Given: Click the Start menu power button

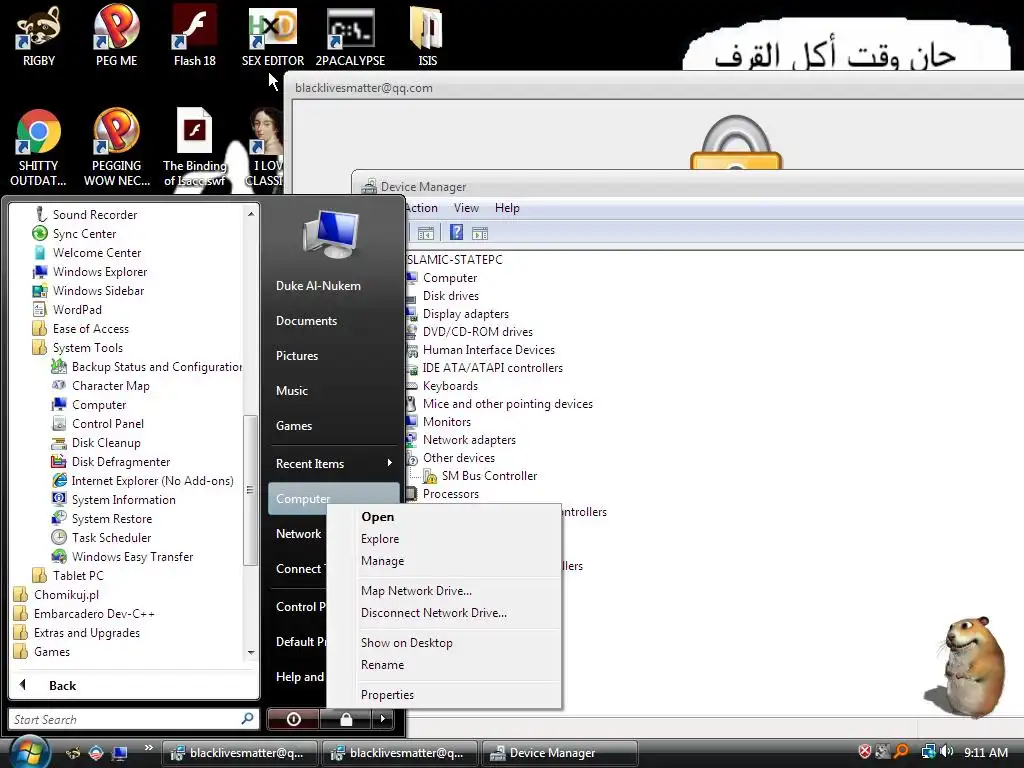Looking at the screenshot, I should coord(293,719).
